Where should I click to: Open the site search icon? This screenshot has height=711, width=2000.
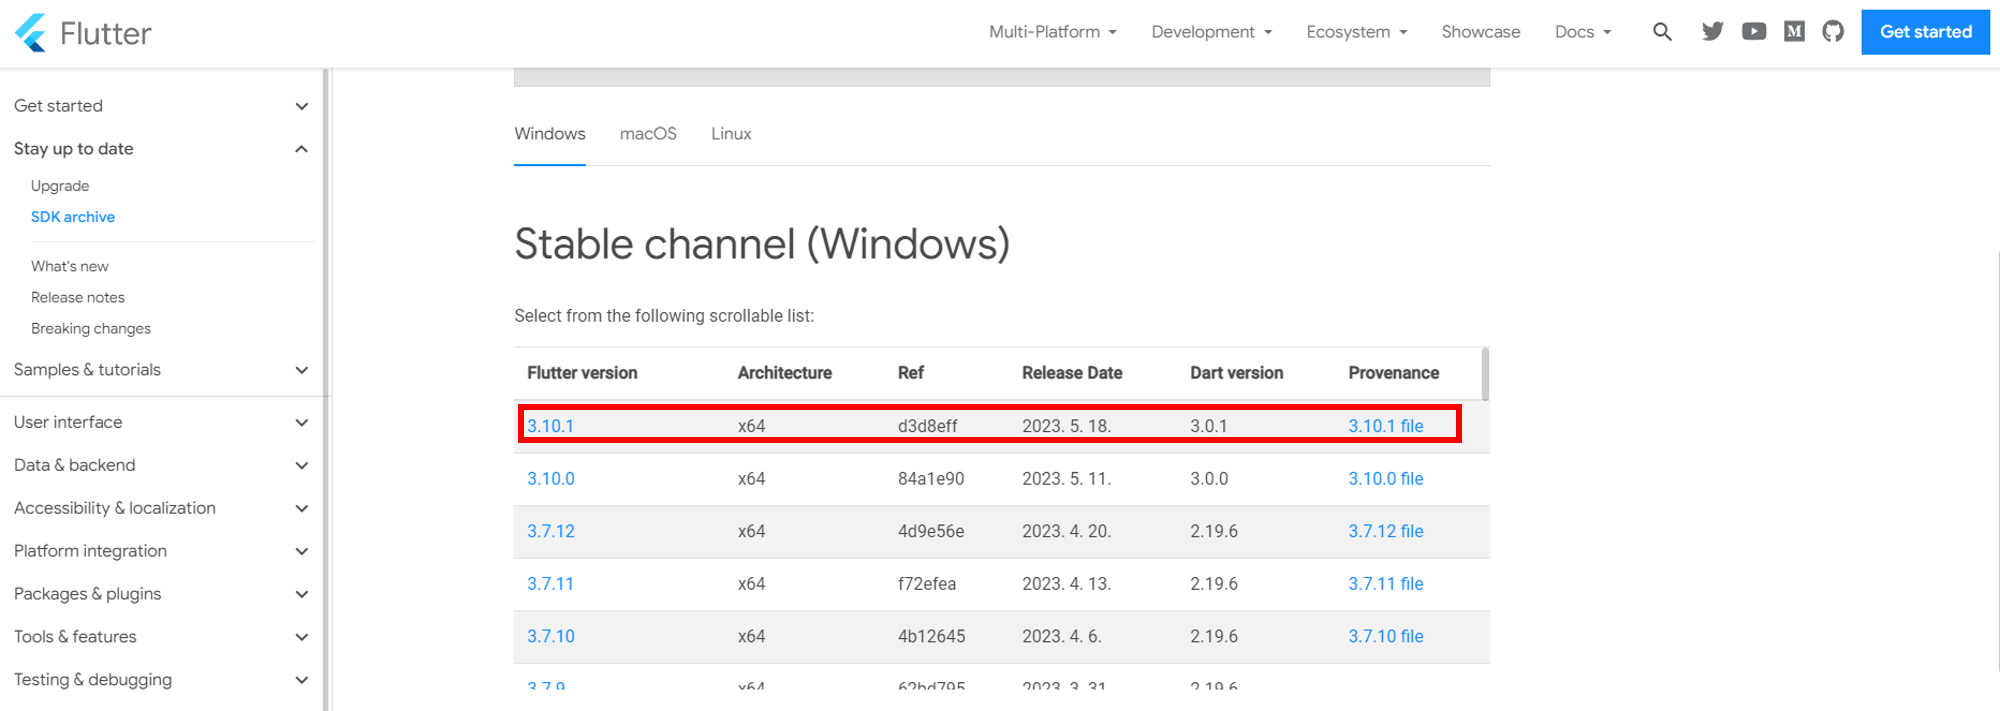(1662, 32)
